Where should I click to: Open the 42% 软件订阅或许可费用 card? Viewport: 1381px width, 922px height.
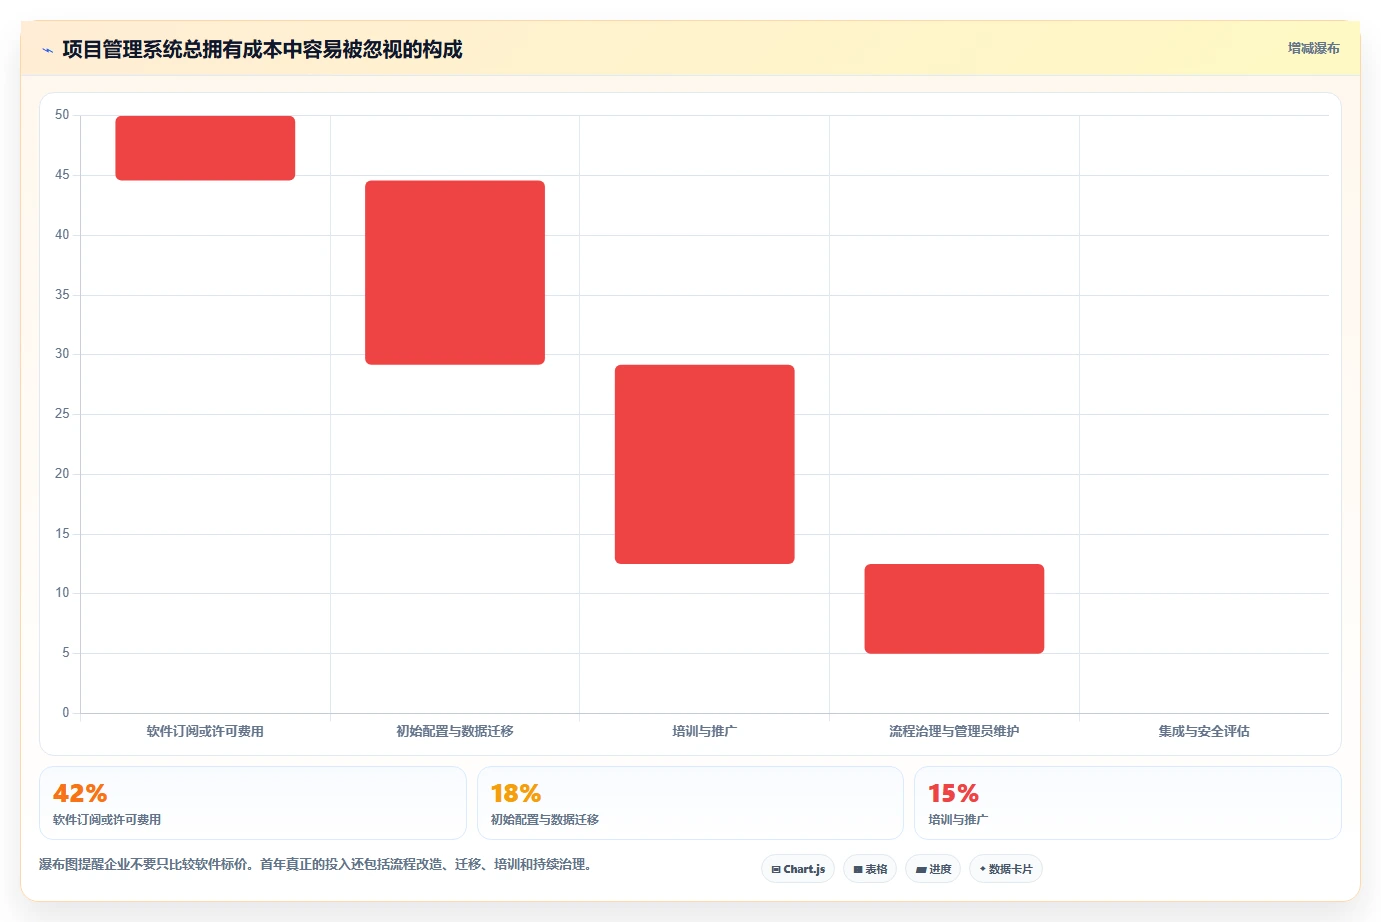pyautogui.click(x=253, y=803)
